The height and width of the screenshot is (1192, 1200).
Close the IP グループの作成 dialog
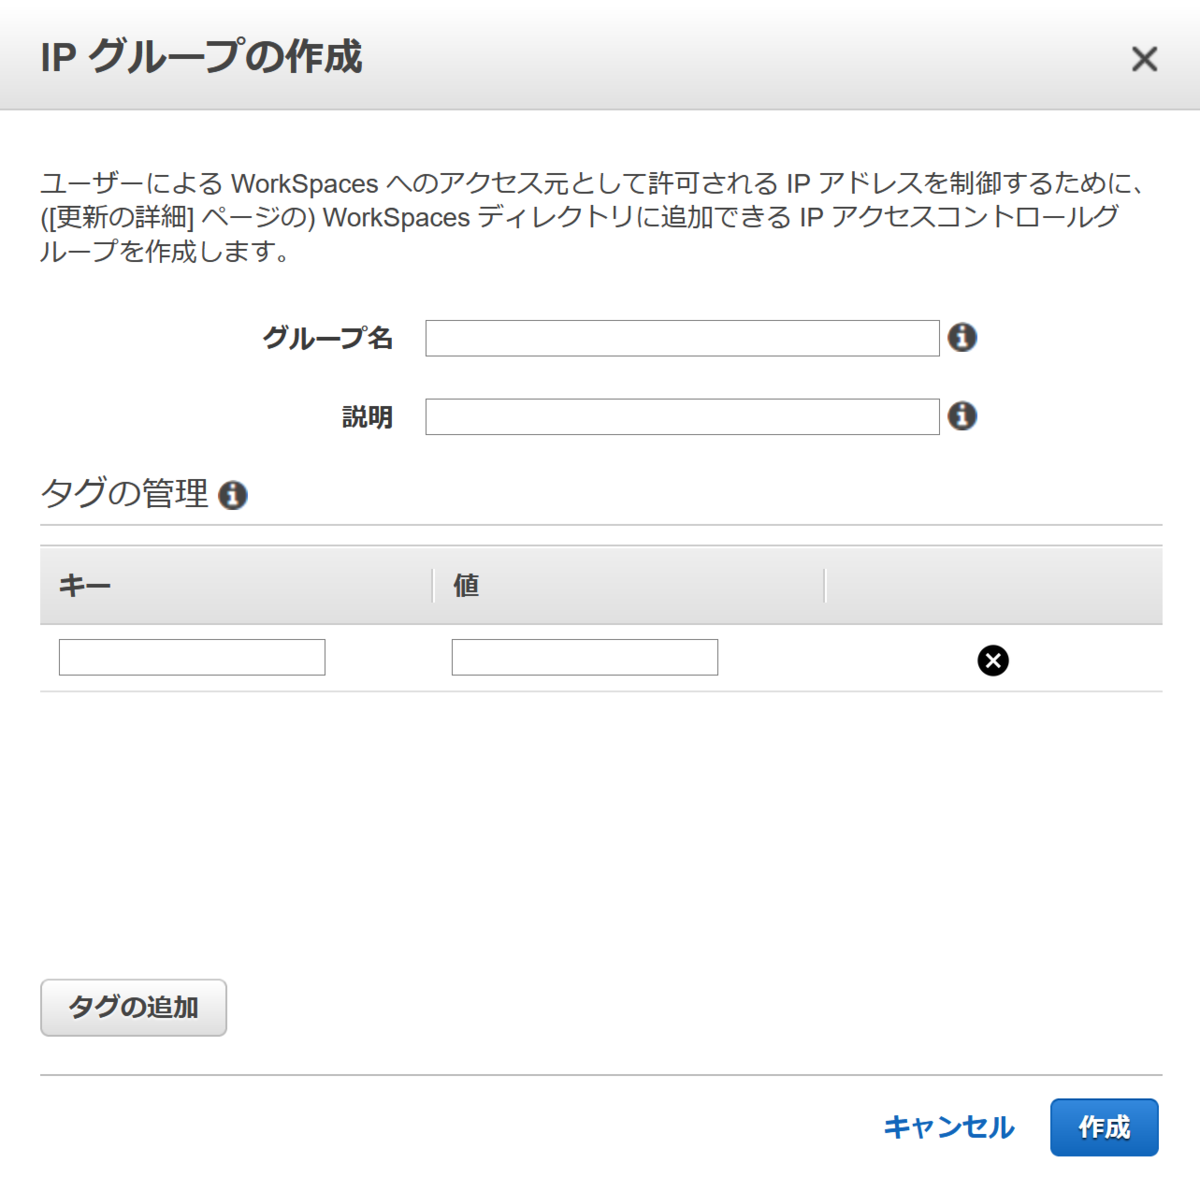(1144, 59)
